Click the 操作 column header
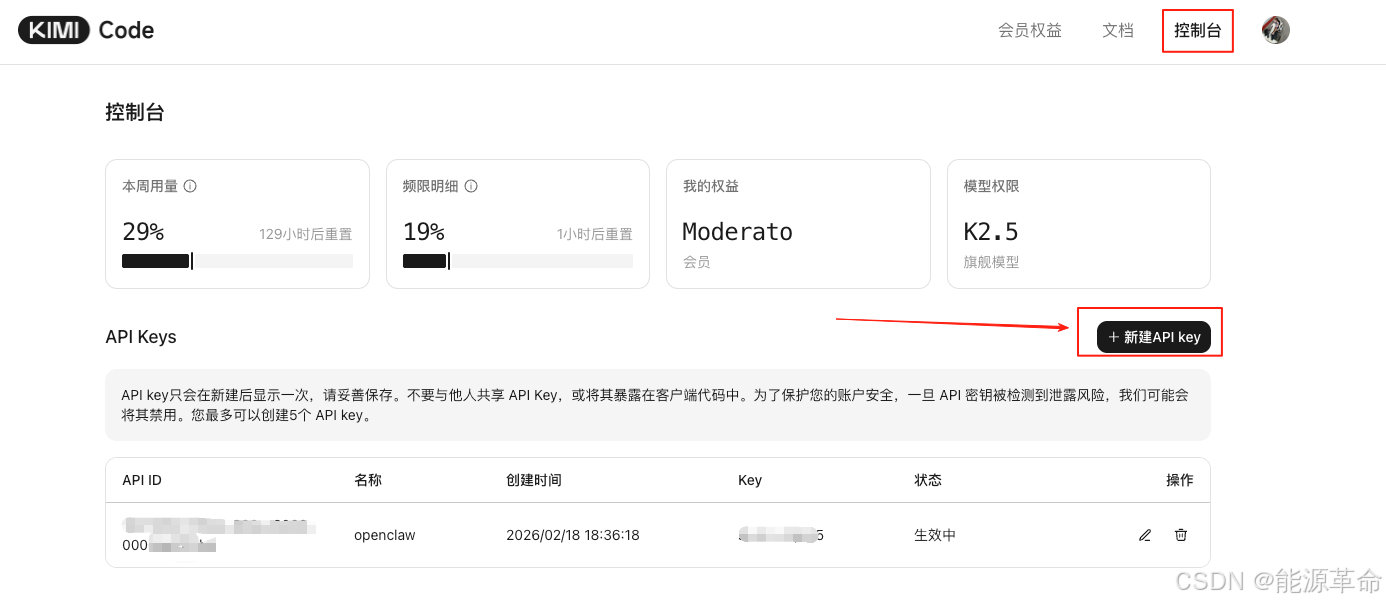1386x604 pixels. (1180, 480)
